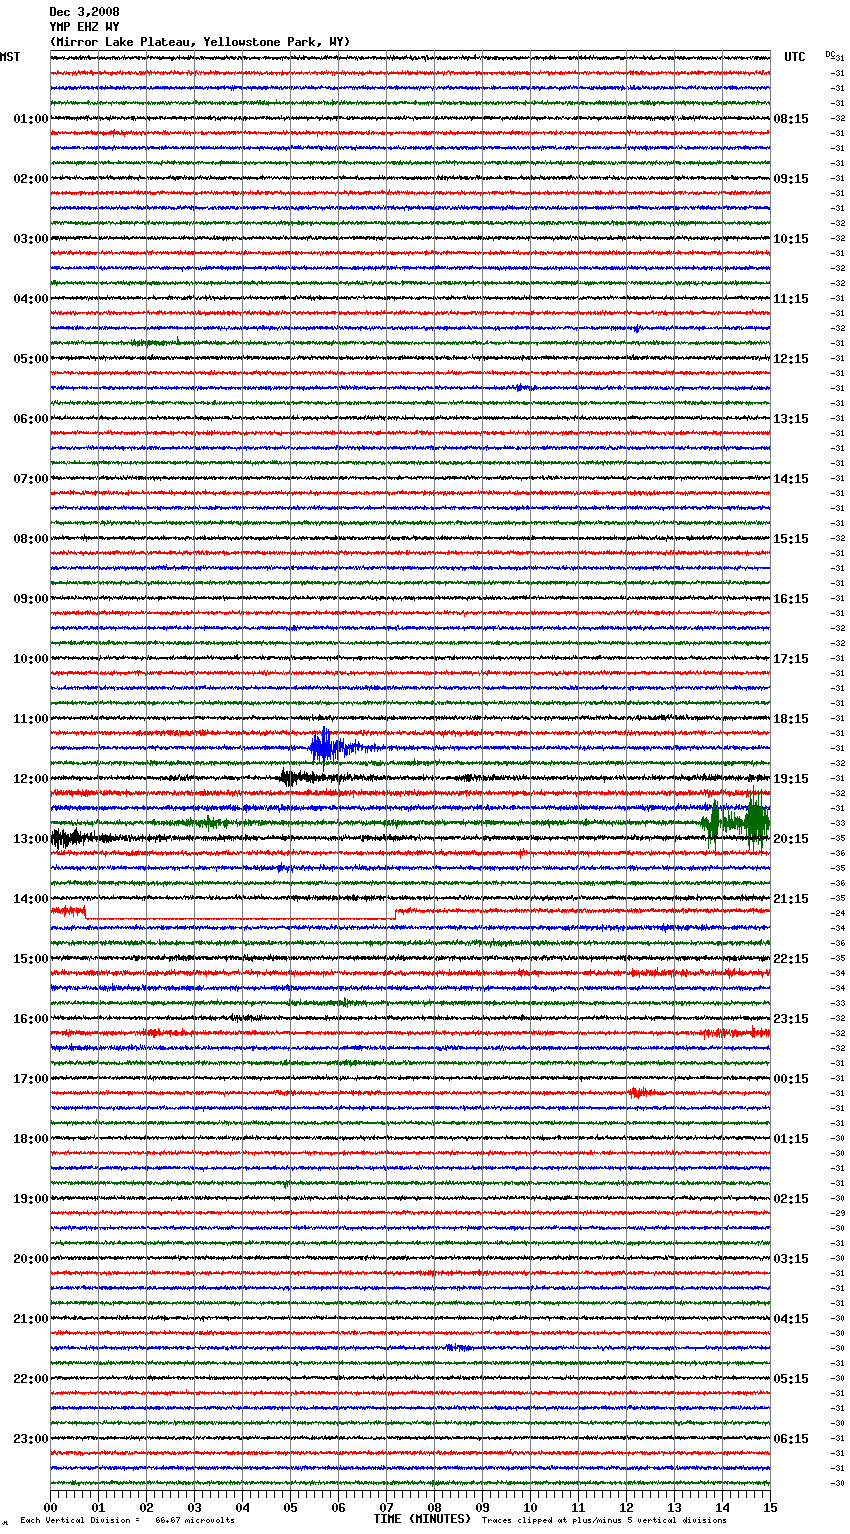Screen dimensions: 850x1534
Task: Click the '14:00' MST hour label
Action: click(30, 899)
